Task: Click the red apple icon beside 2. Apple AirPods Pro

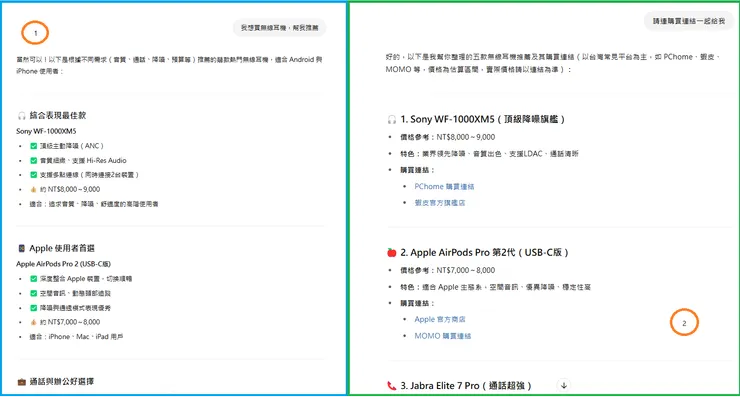Action: click(x=392, y=253)
